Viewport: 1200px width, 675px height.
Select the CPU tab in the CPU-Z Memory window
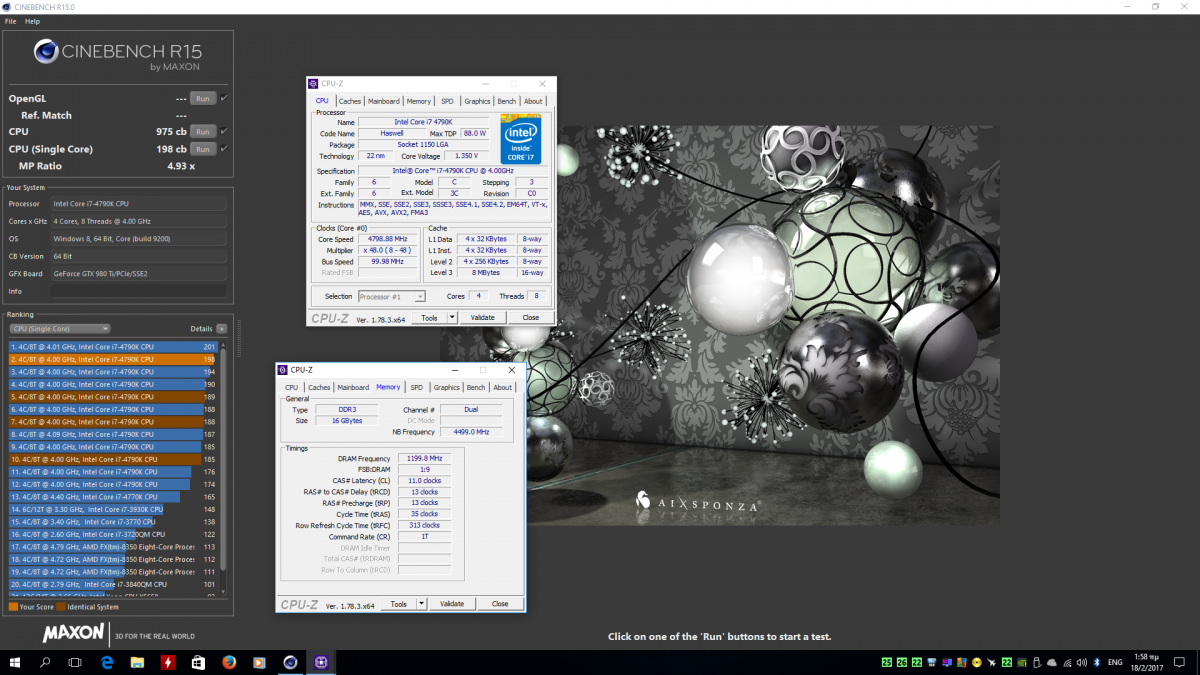pyautogui.click(x=291, y=387)
